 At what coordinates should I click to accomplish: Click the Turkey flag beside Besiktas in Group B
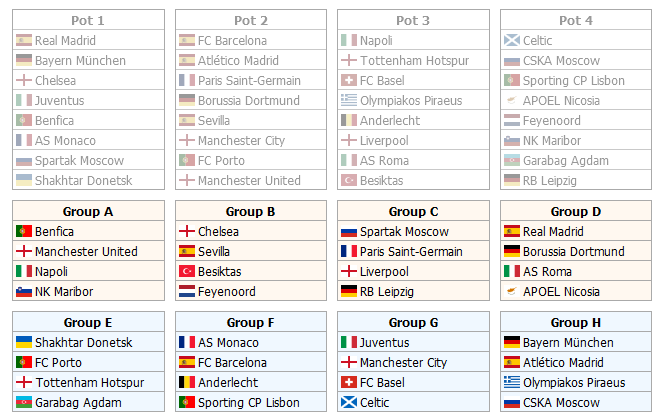(x=187, y=272)
